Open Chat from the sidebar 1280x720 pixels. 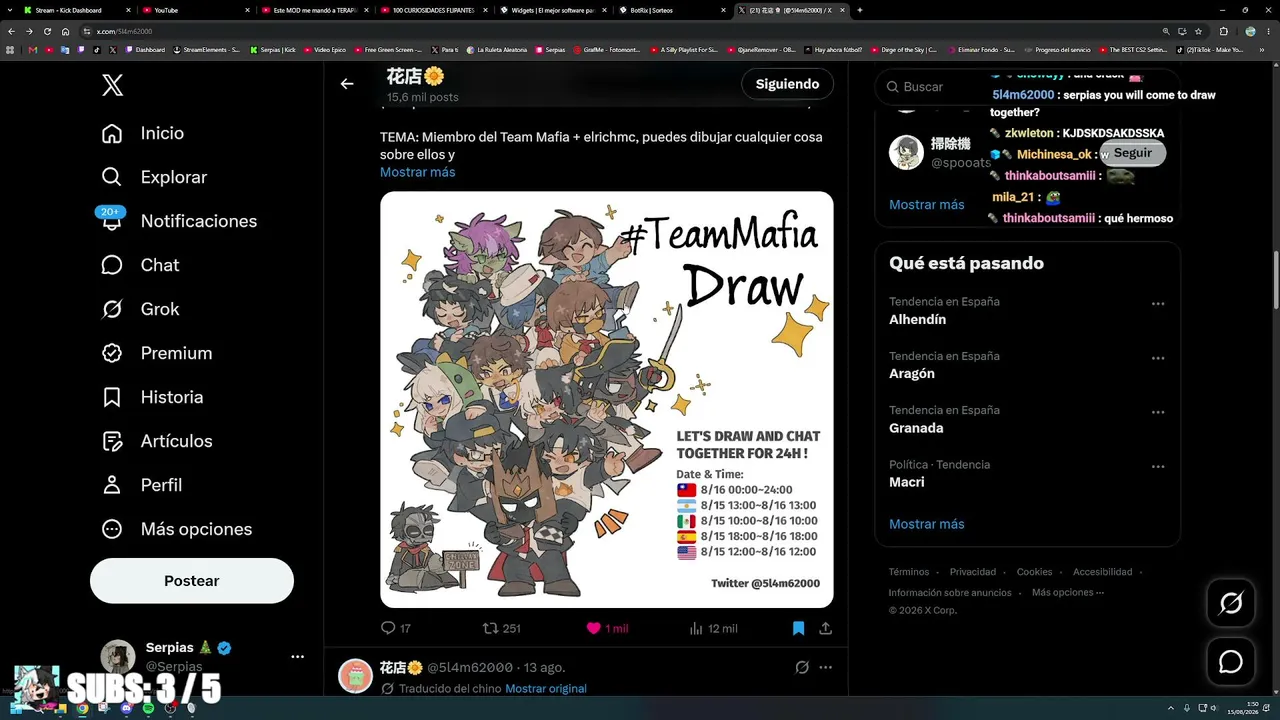140,265
